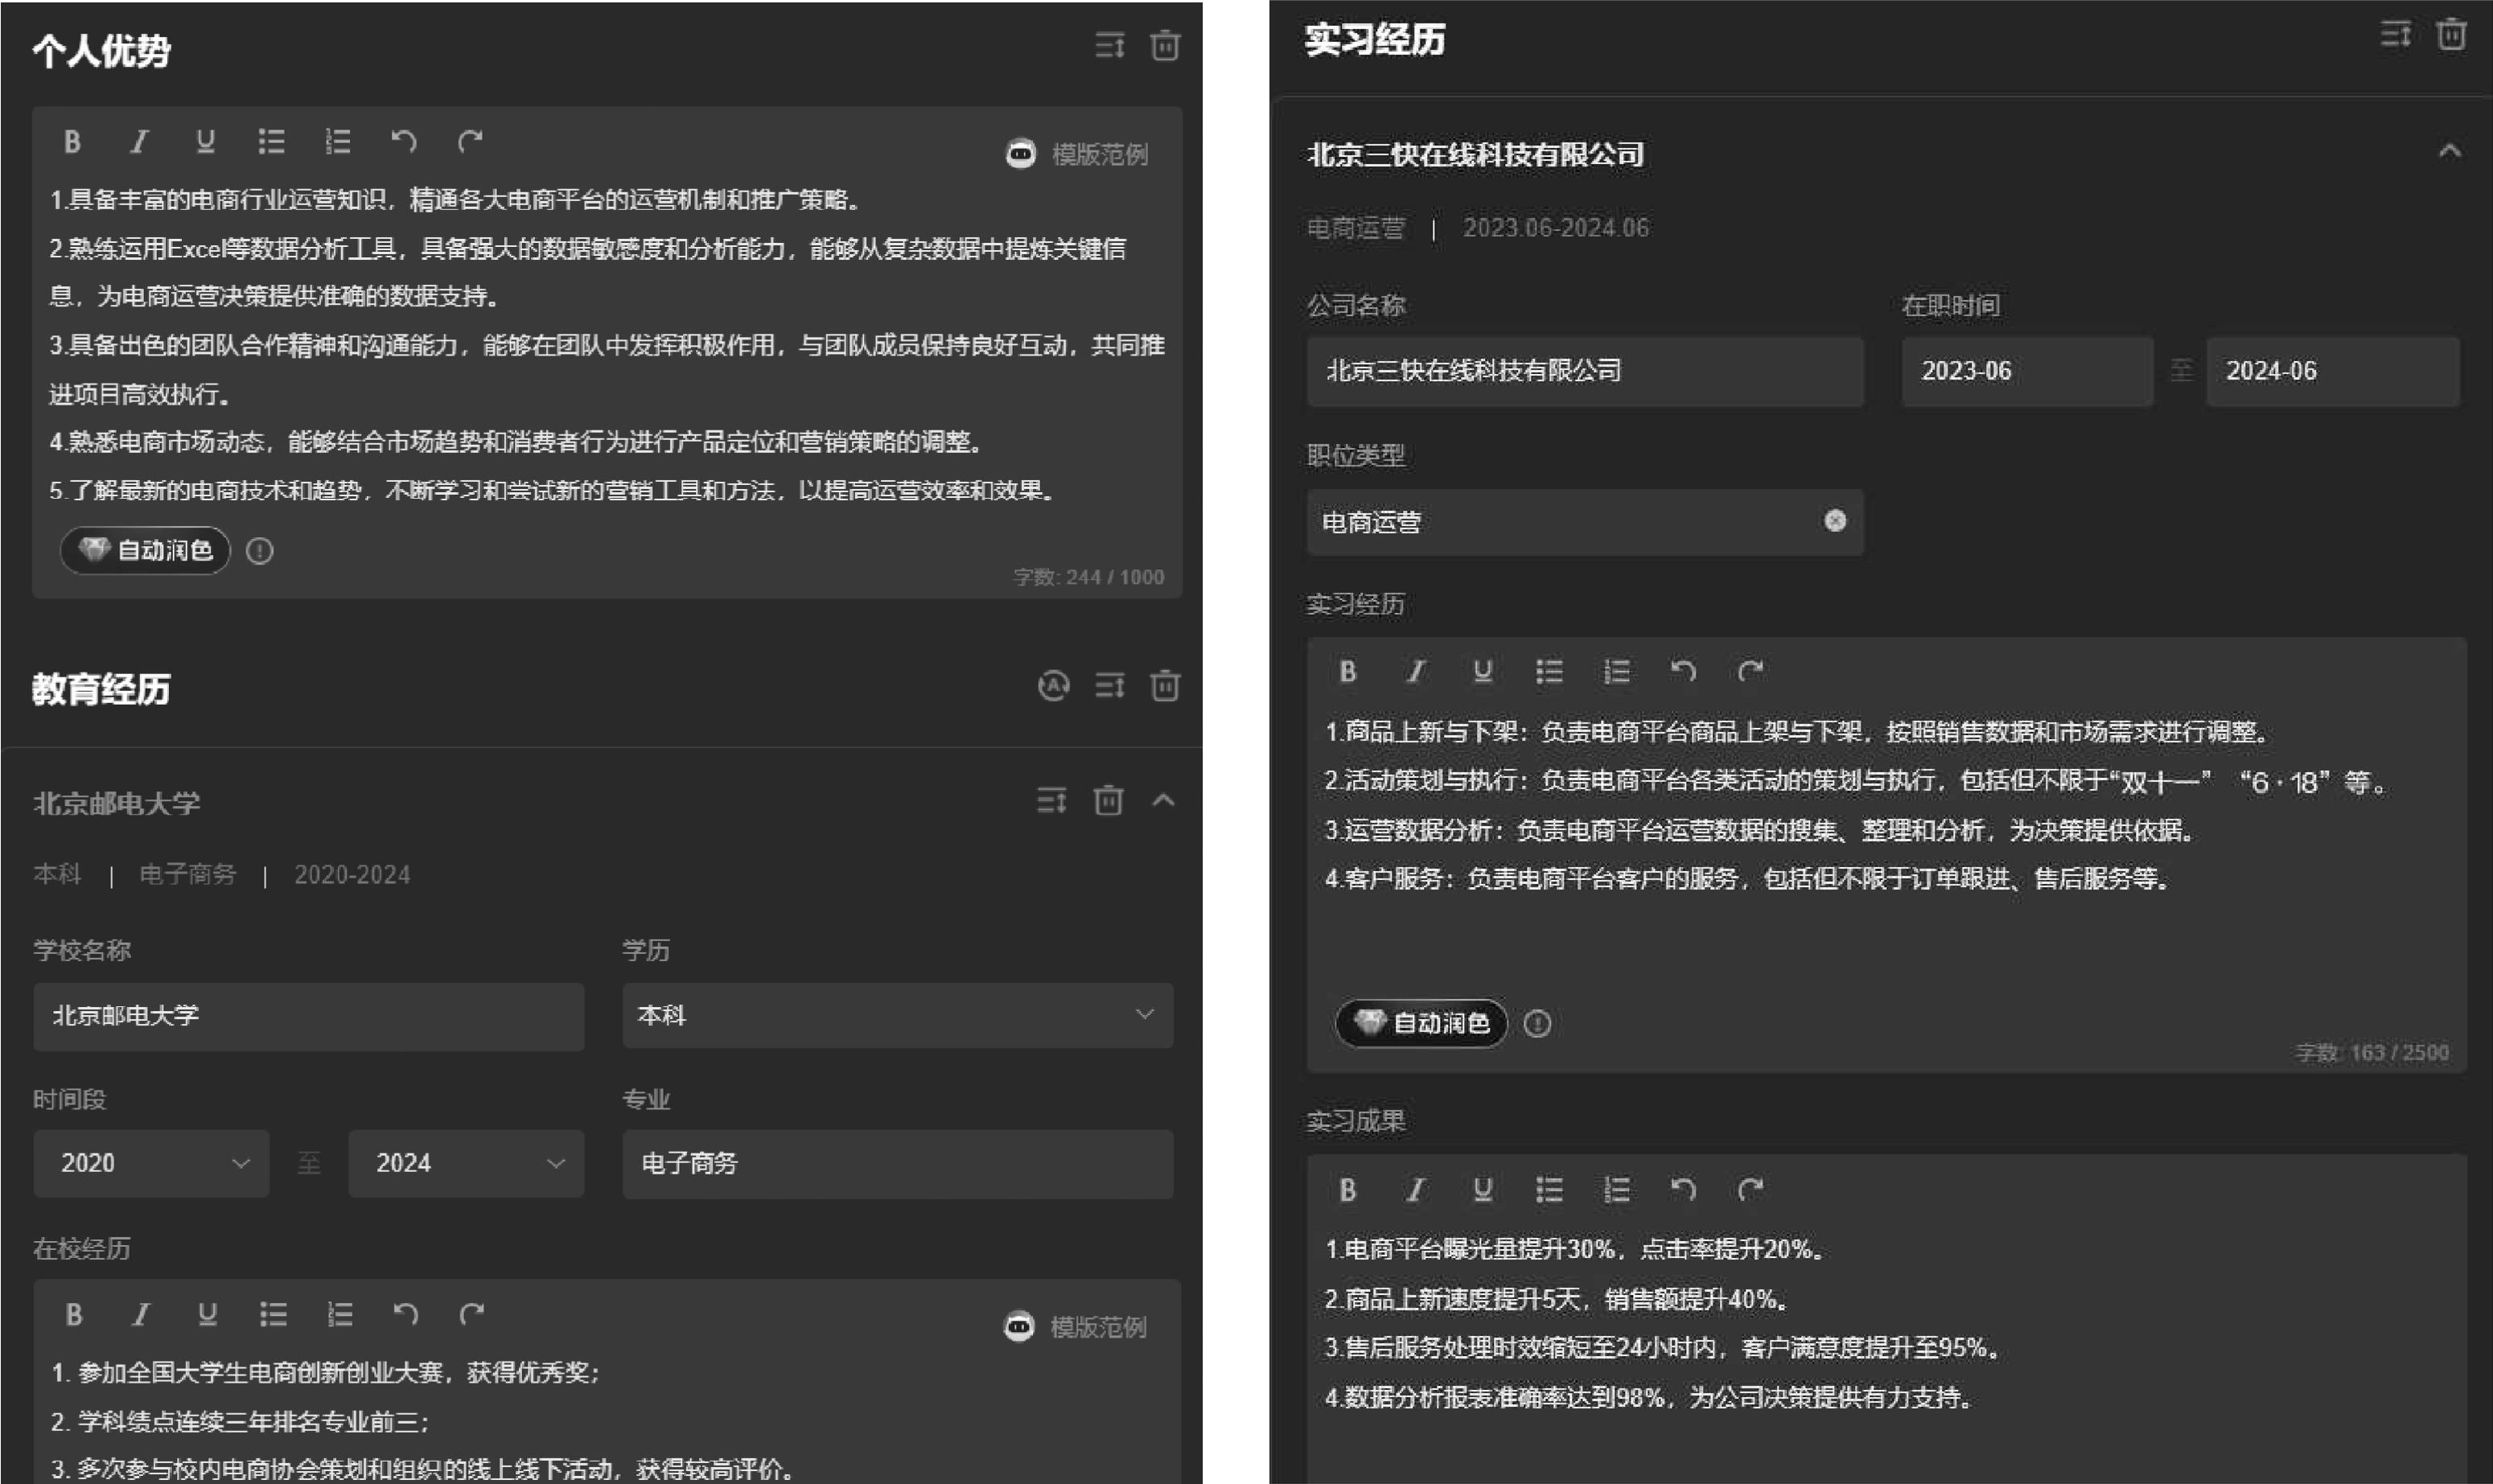Viewport: 2493px width, 1484px height.
Task: Insert numbered list in 个人优势 editor
Action: (x=338, y=142)
